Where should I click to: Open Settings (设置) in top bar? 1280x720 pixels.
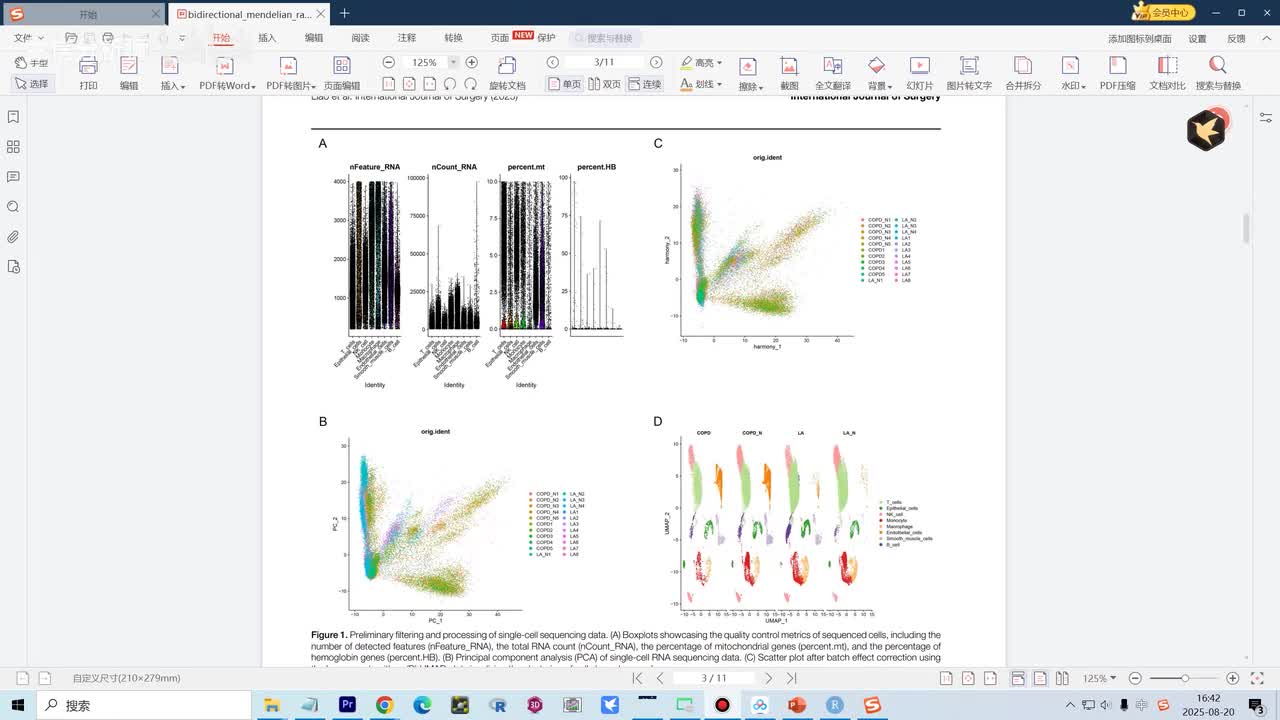tap(1197, 39)
